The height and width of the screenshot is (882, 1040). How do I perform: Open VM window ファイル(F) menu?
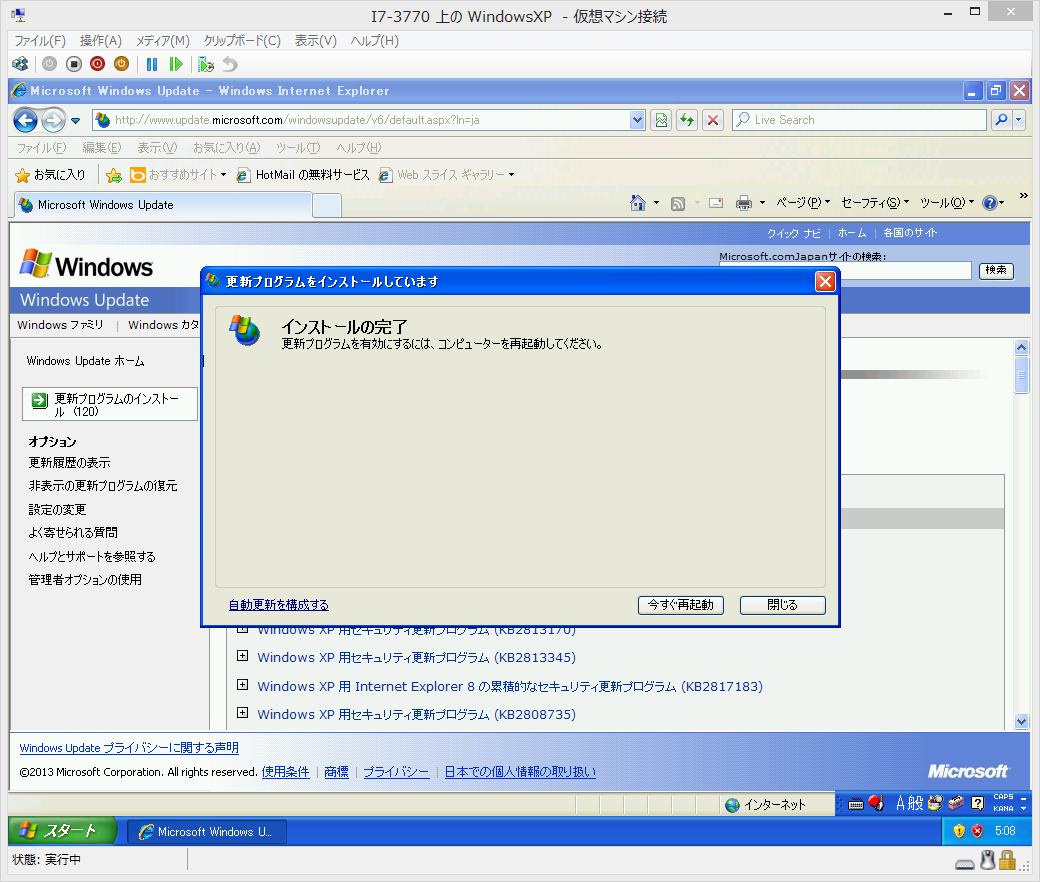coord(40,40)
